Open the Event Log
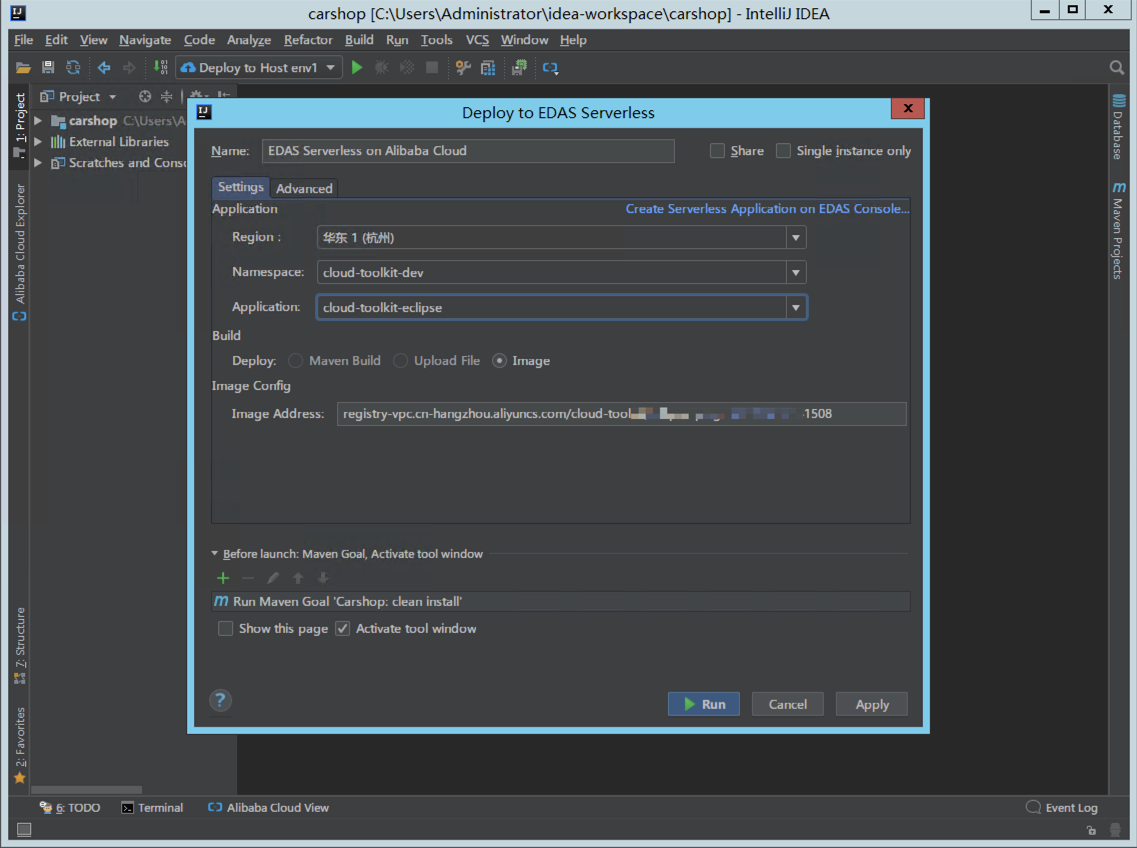This screenshot has width=1137, height=848. pos(1062,808)
